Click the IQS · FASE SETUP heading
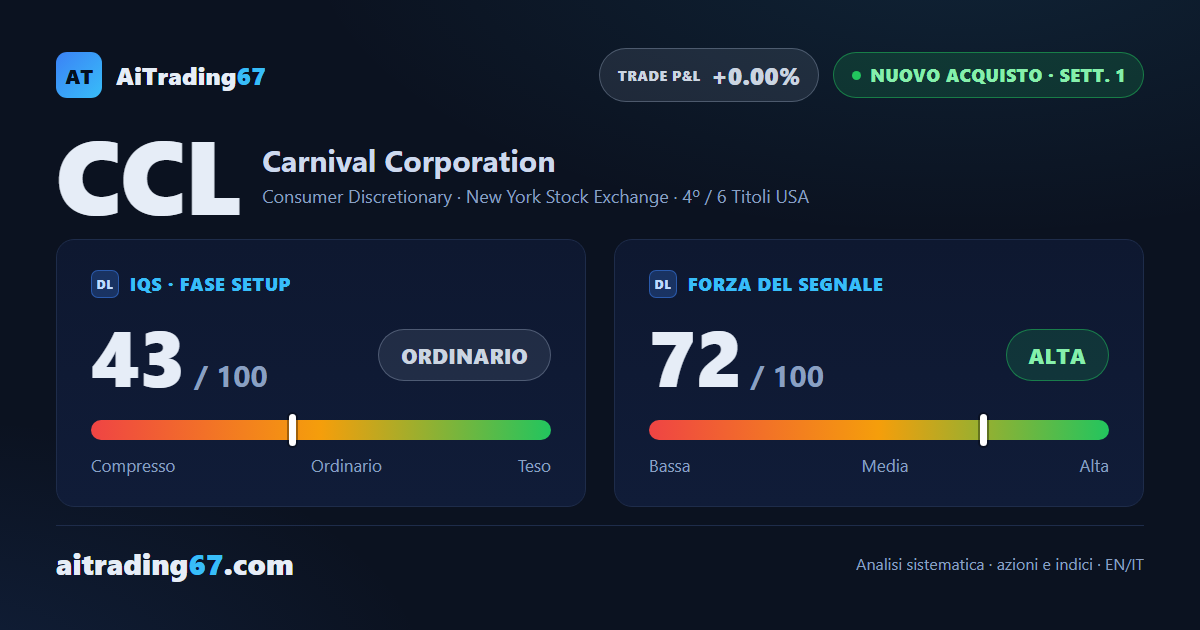1200x630 pixels. (210, 285)
